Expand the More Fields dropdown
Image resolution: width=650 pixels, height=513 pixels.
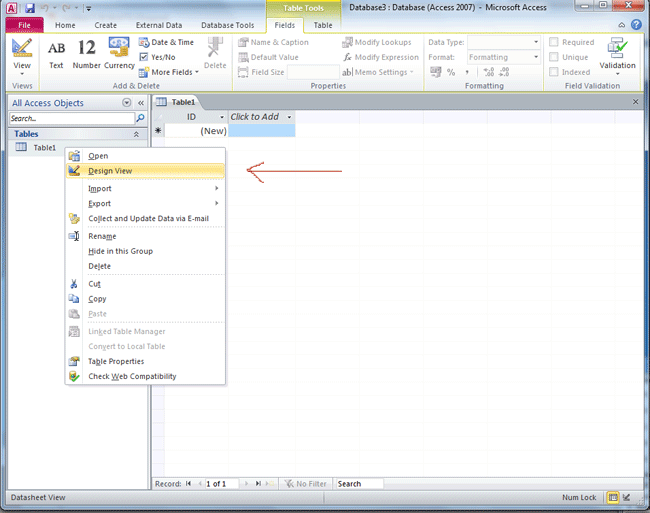click(x=169, y=72)
